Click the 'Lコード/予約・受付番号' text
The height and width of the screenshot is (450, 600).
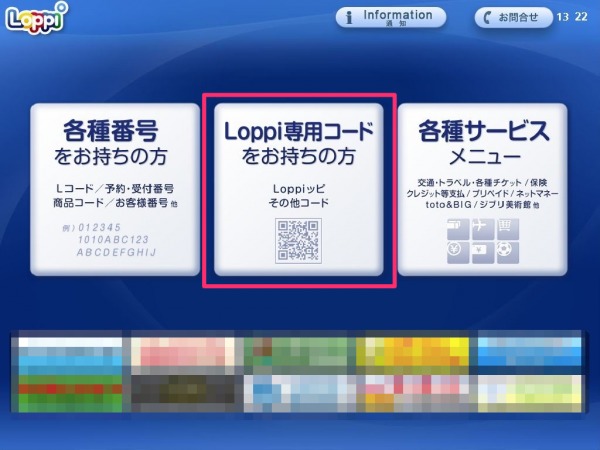115,189
